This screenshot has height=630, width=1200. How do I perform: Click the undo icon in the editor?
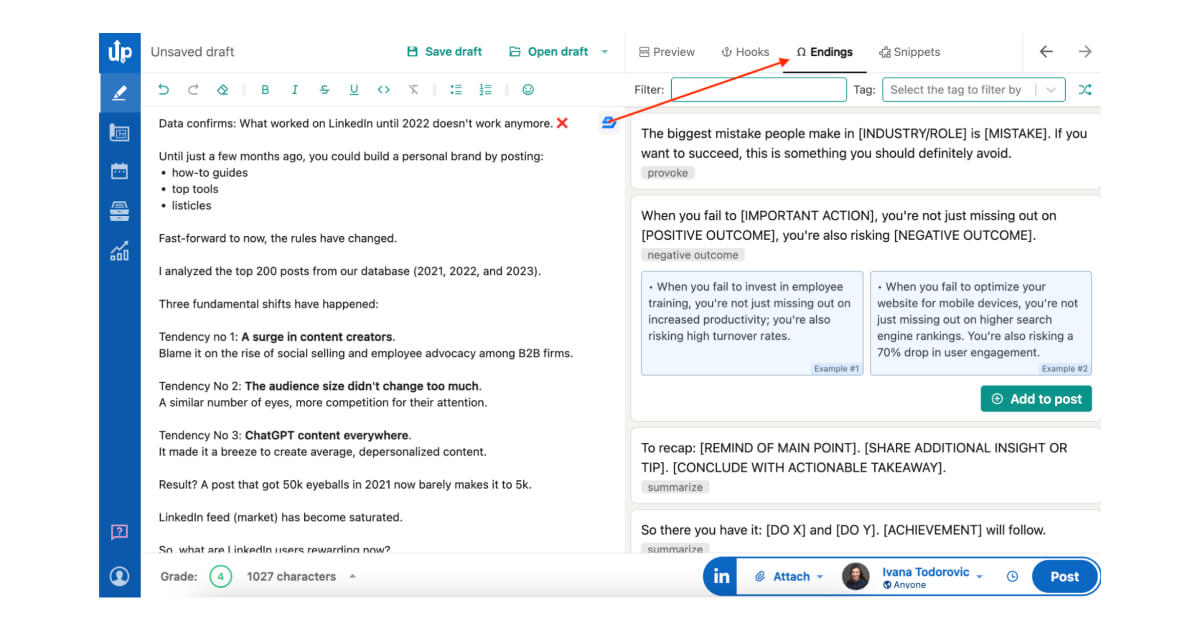(x=164, y=89)
